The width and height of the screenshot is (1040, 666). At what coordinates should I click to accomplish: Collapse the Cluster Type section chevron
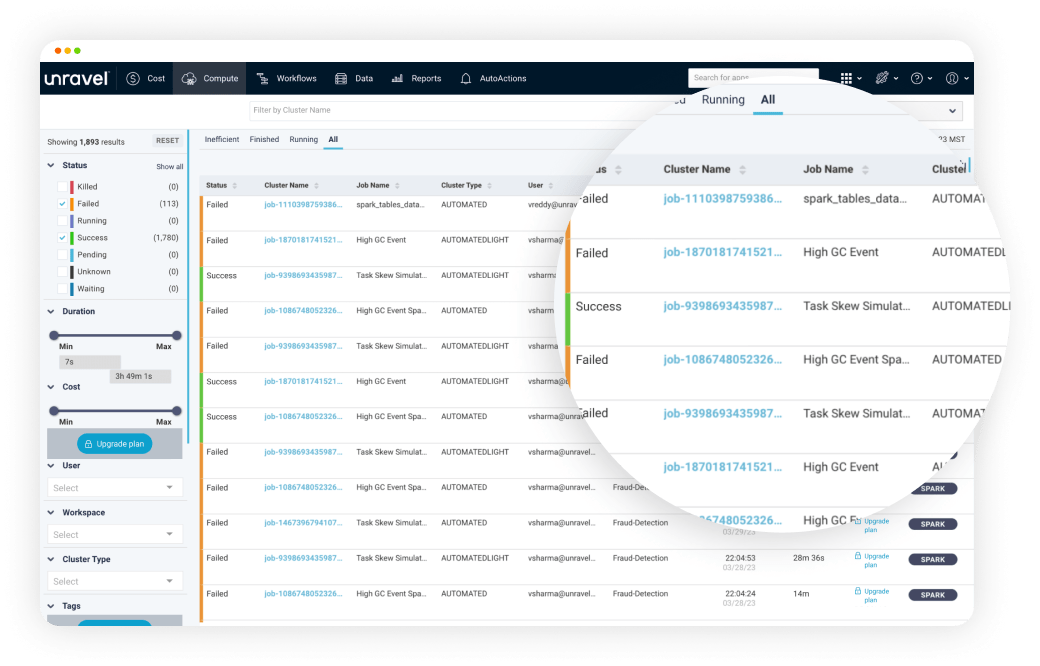click(51, 559)
